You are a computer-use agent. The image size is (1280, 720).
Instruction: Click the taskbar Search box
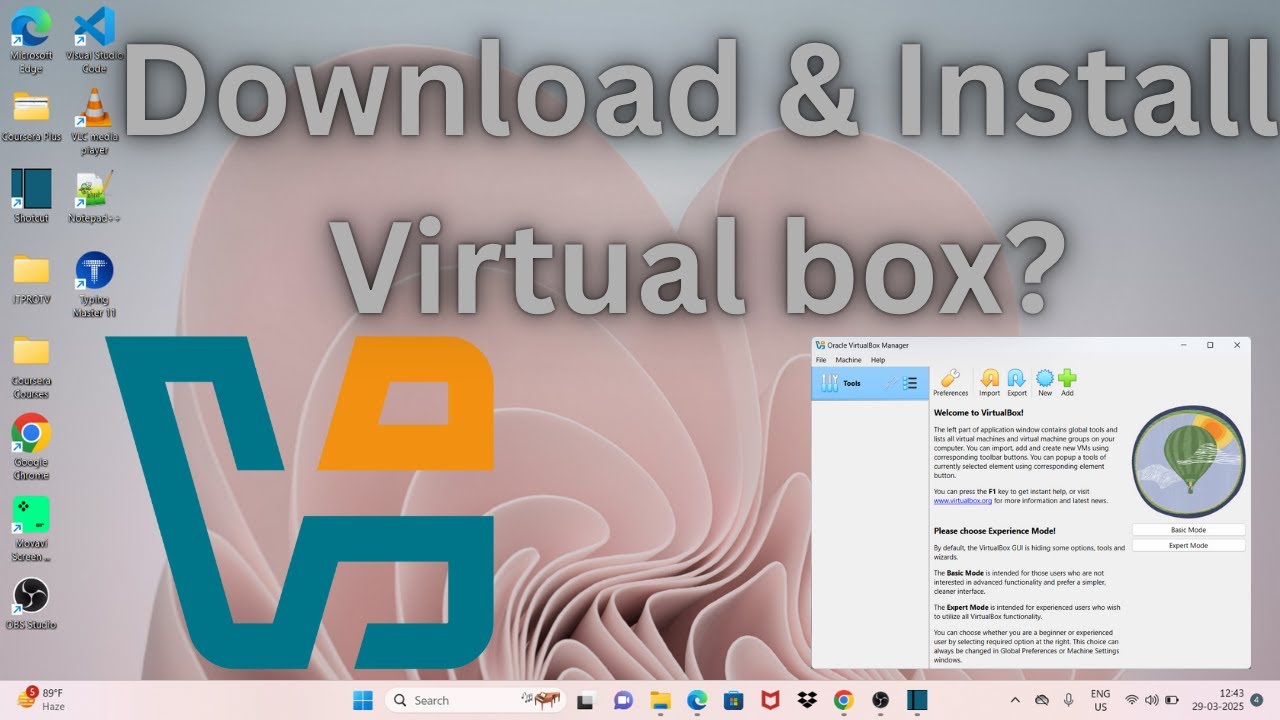point(476,700)
